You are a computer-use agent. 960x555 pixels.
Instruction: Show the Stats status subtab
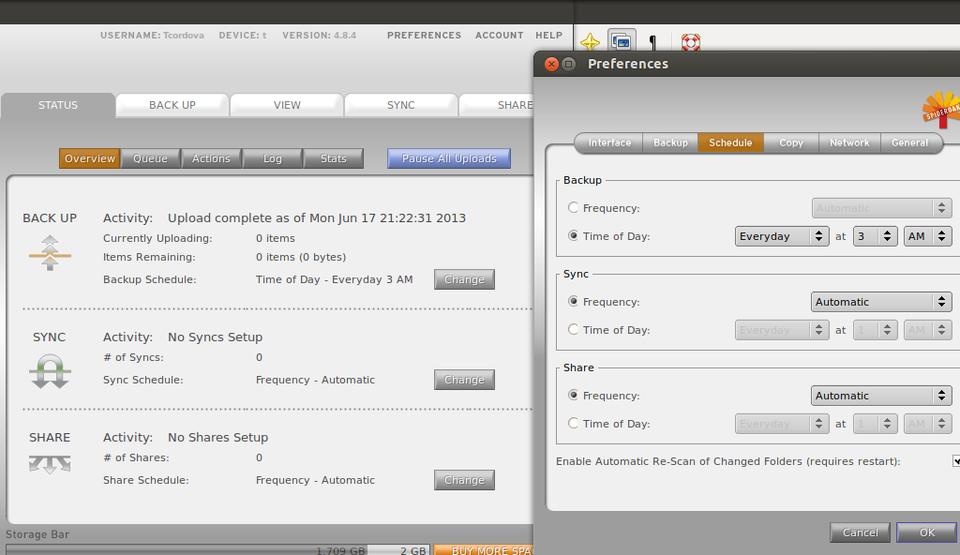click(x=334, y=159)
